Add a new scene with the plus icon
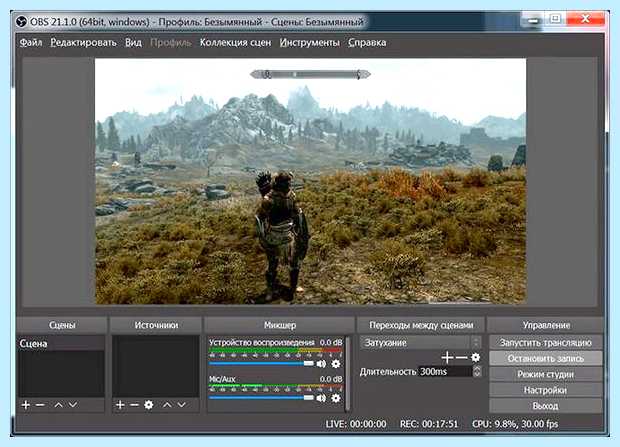The width and height of the screenshot is (620, 447). click(26, 405)
